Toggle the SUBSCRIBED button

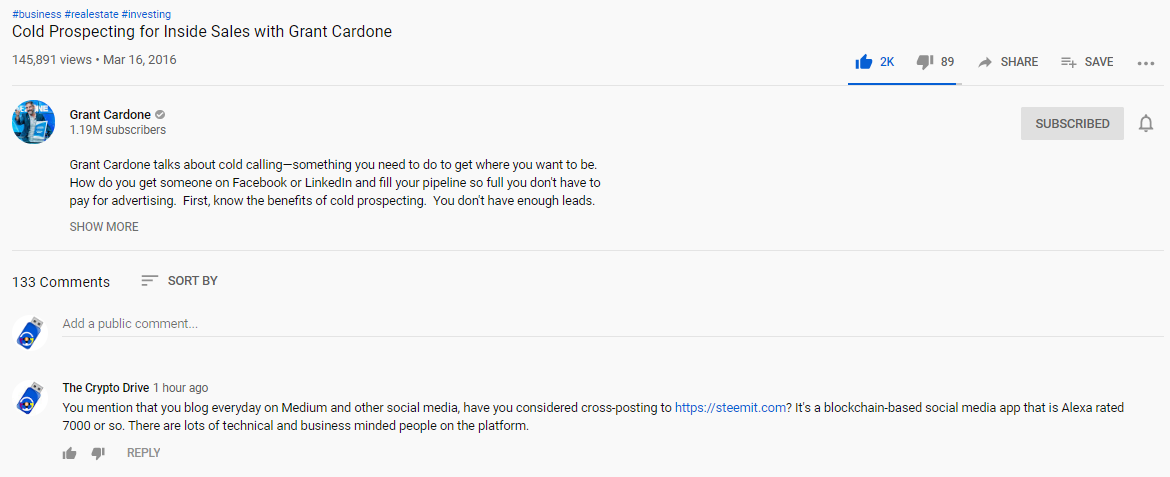(x=1072, y=124)
